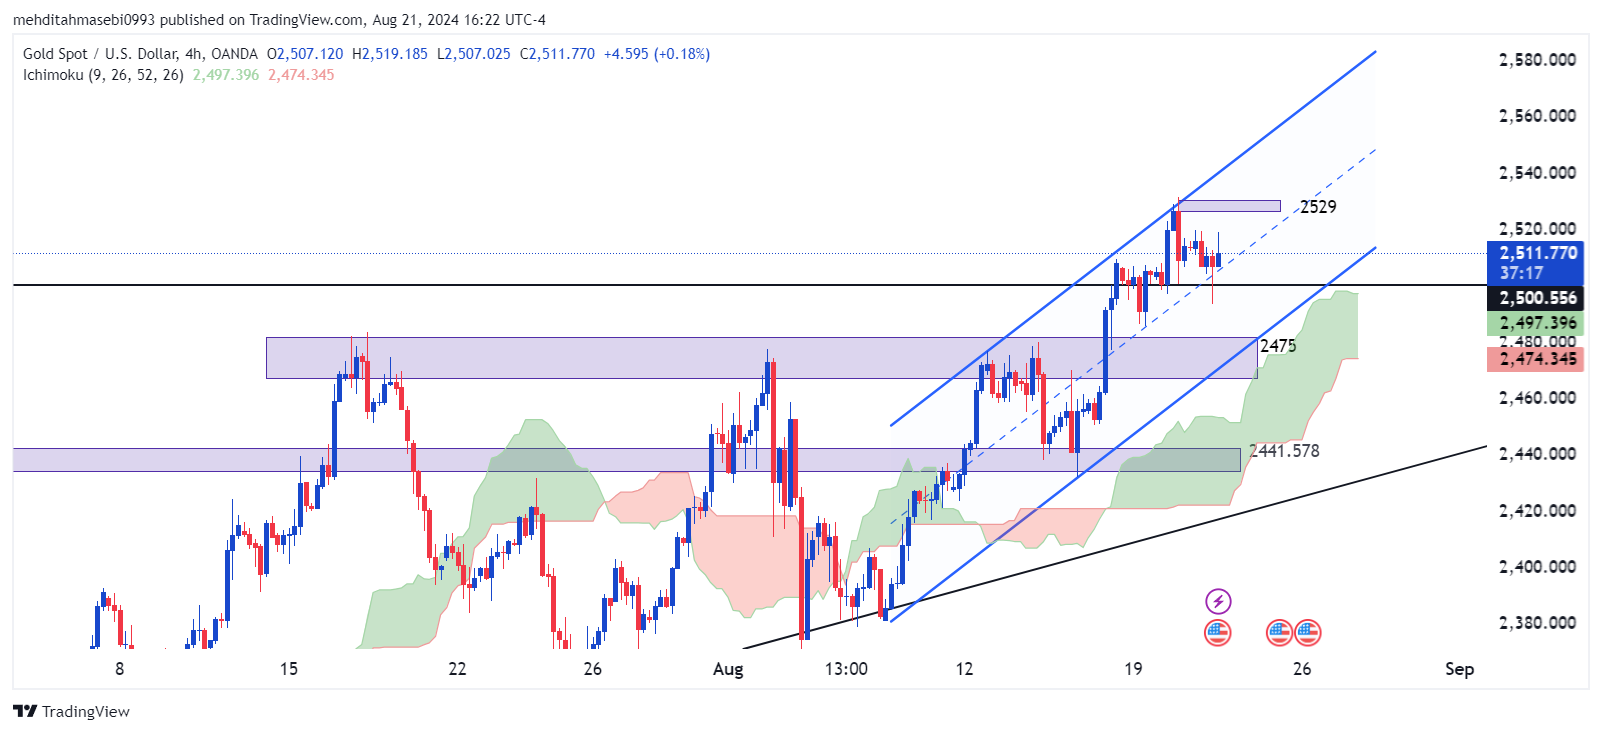The height and width of the screenshot is (733, 1602).
Task: Click the Gold Spot / U.S. Dollar symbol title
Action: click(140, 54)
